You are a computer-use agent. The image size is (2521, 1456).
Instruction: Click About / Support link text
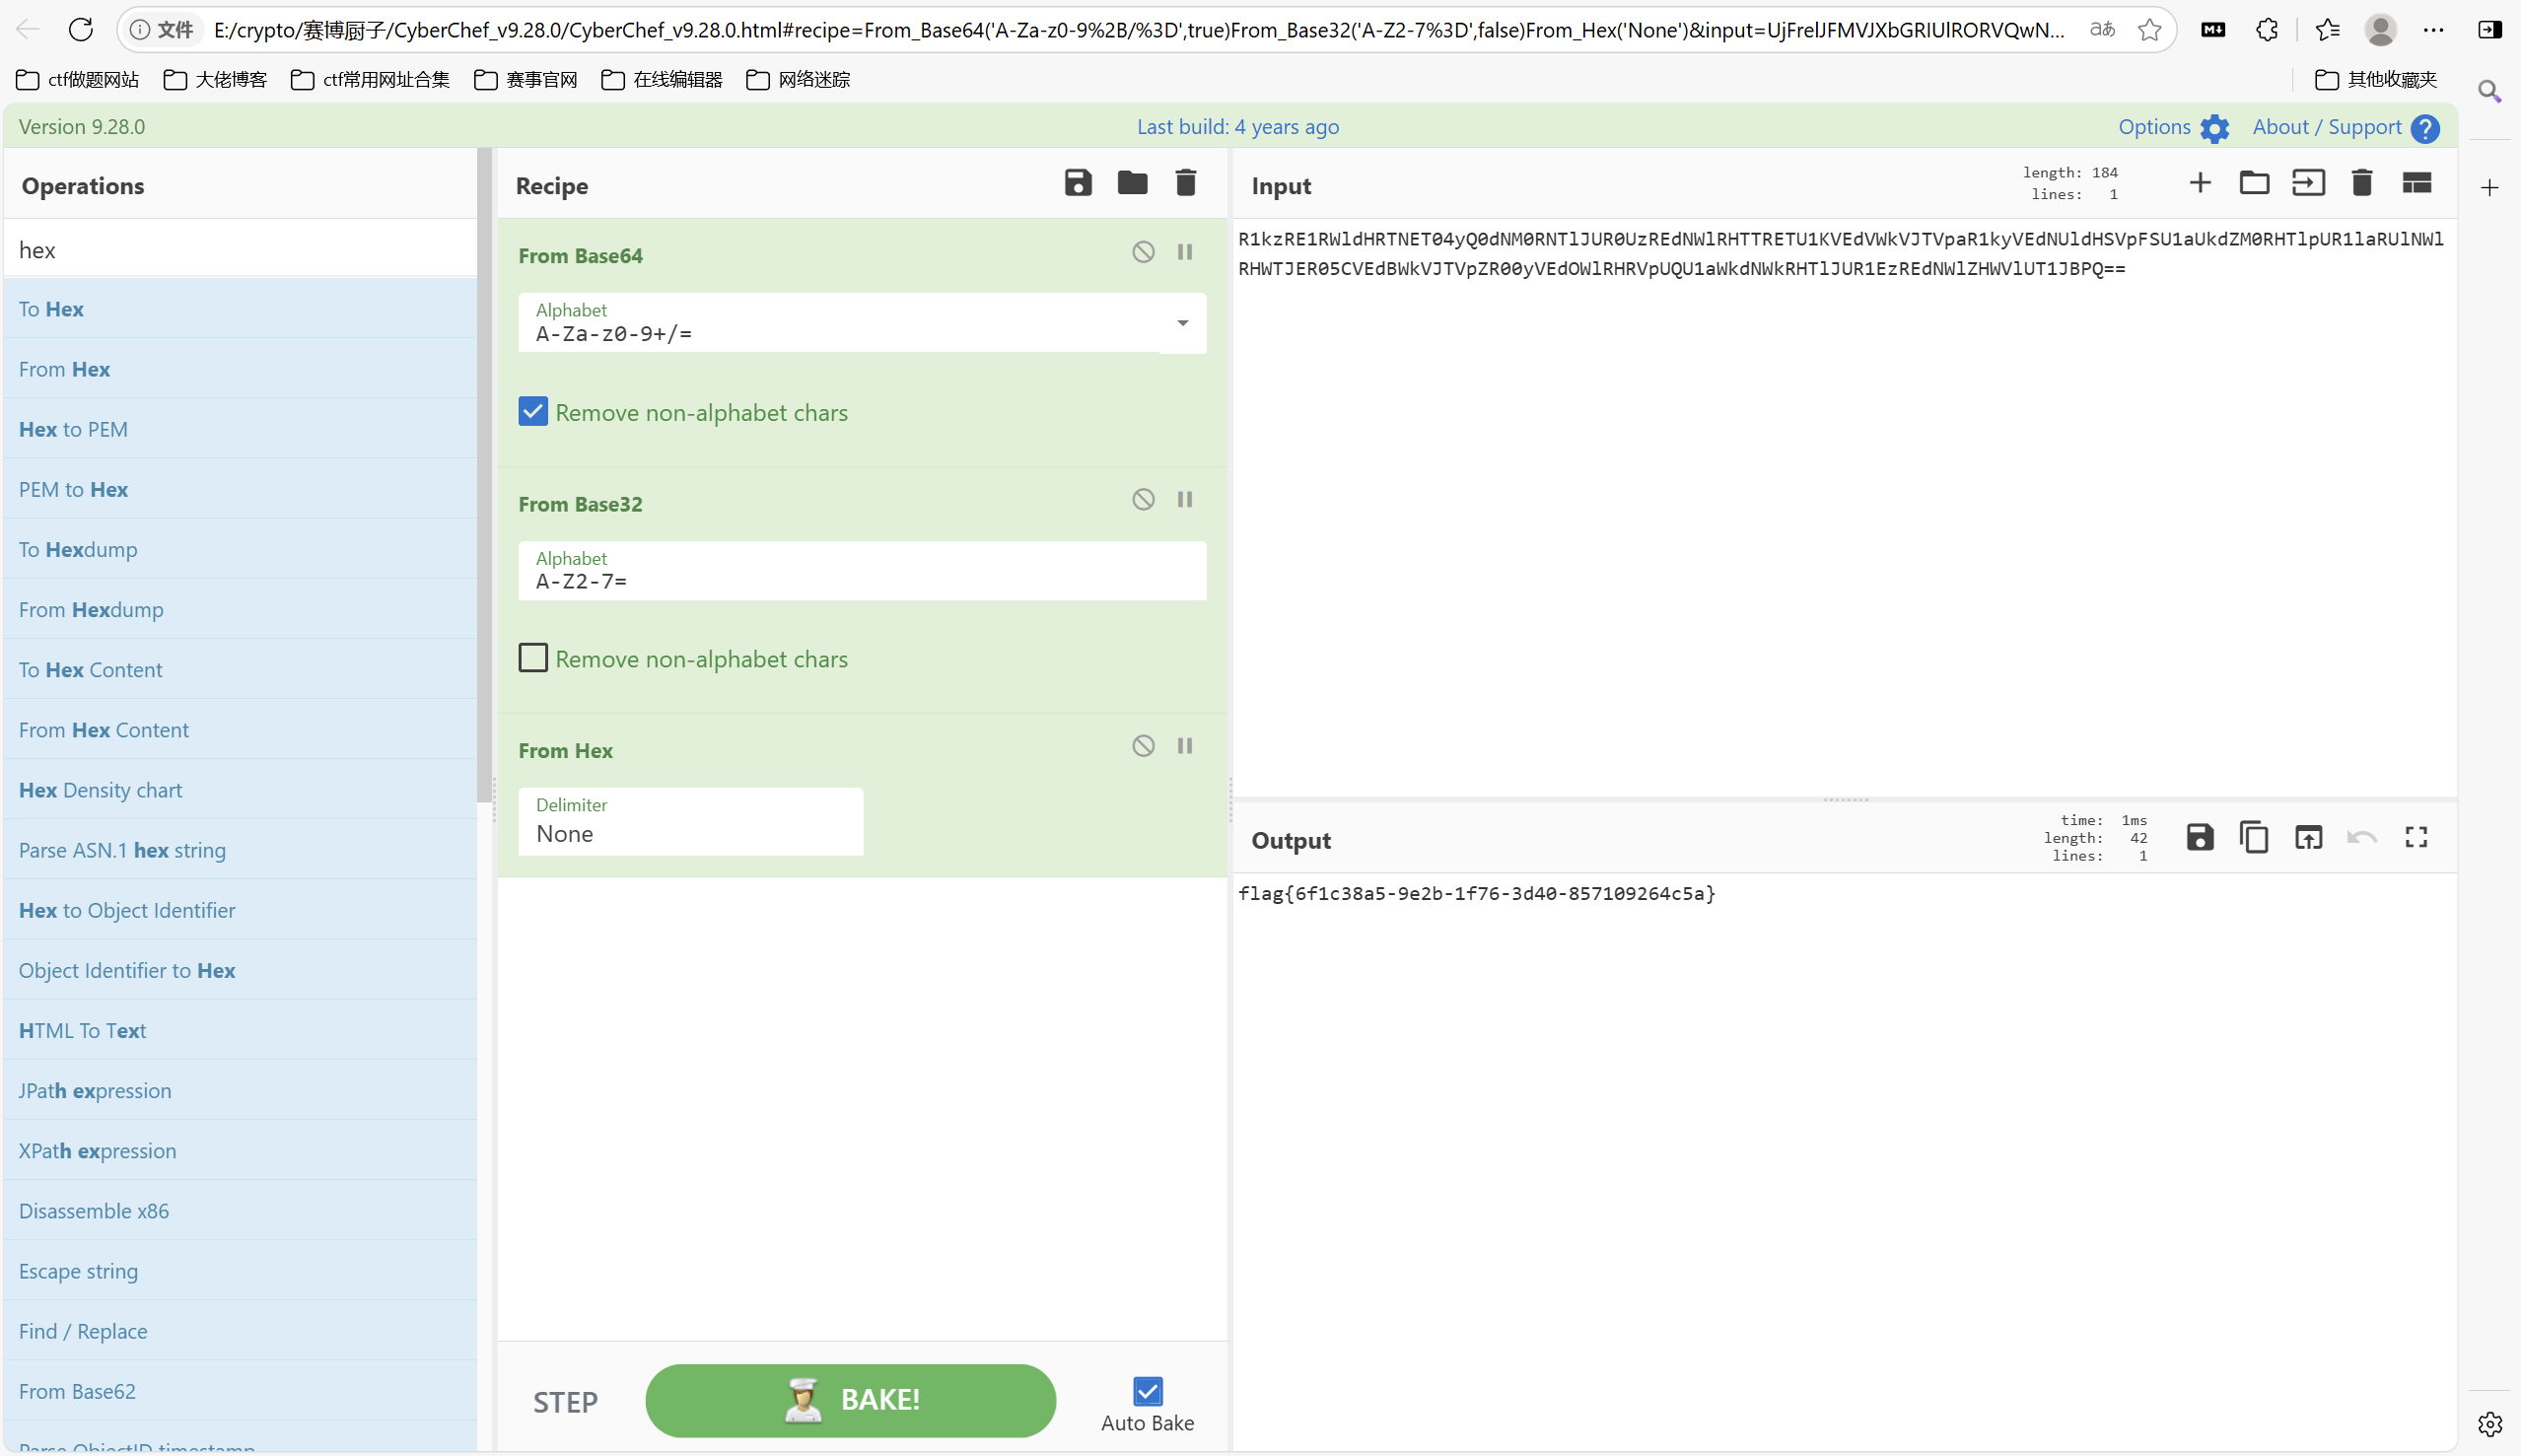click(2327, 127)
